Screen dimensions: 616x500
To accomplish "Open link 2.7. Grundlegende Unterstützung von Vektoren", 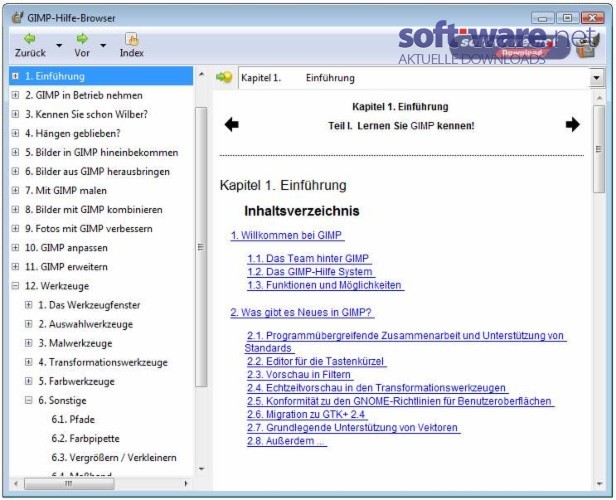I will tap(353, 428).
